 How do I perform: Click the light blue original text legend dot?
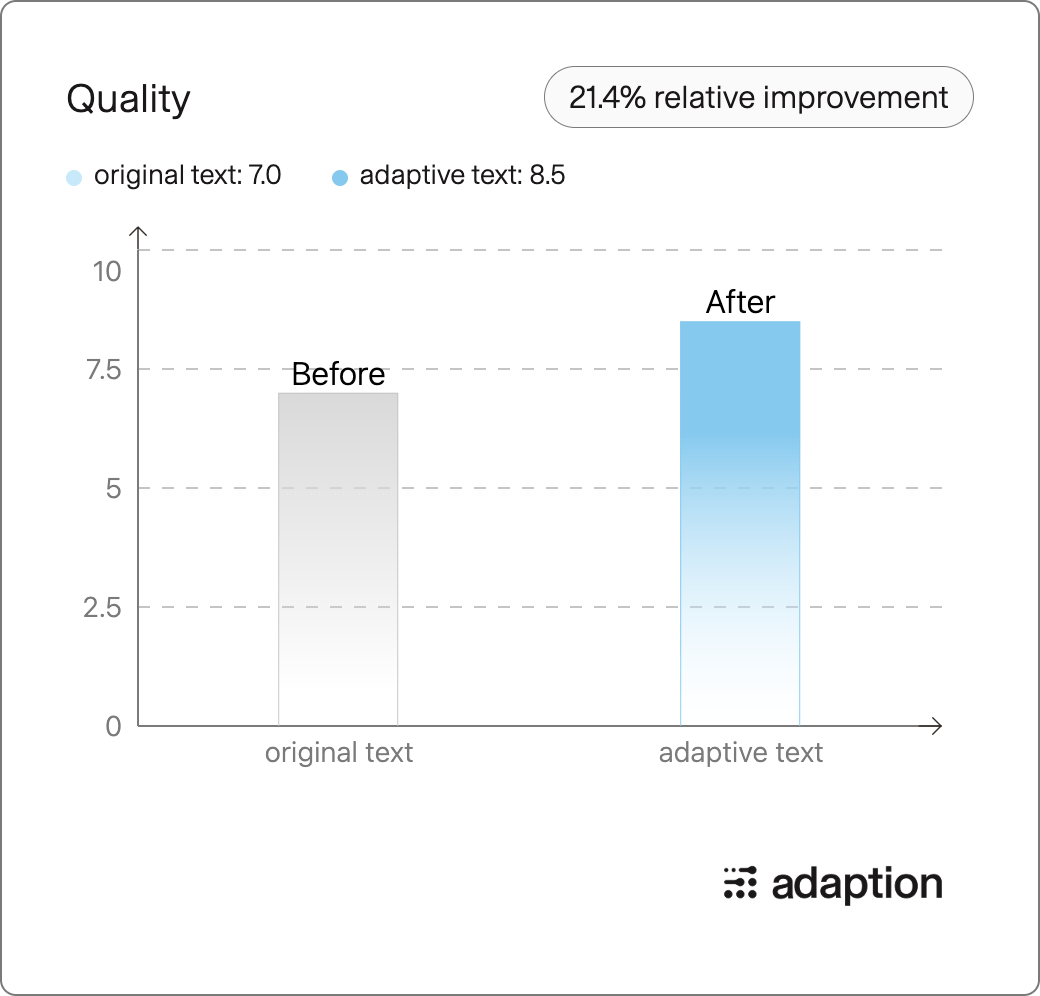pyautogui.click(x=74, y=177)
